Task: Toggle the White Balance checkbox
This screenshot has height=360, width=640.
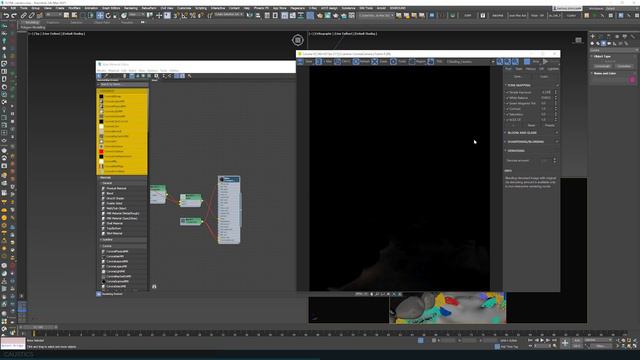Action: [x=507, y=98]
